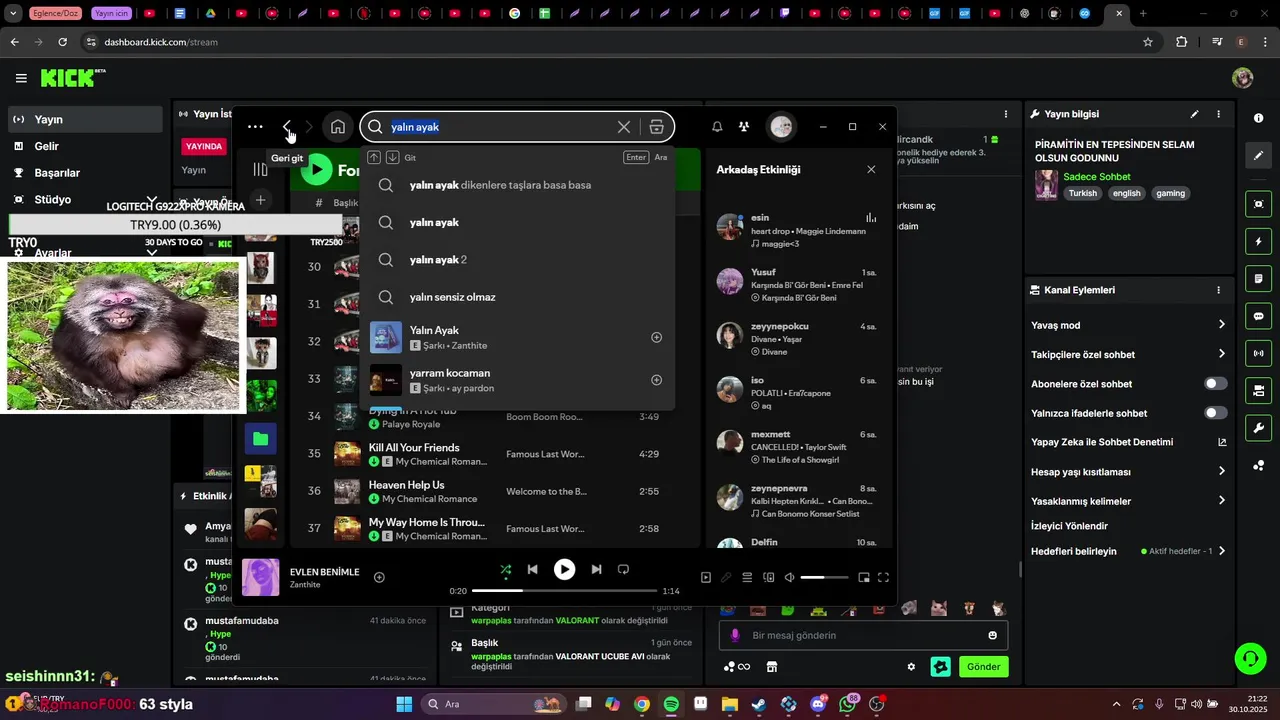Add EVLEN BENİMLE to liked songs
The width and height of the screenshot is (1280, 720).
pyautogui.click(x=379, y=577)
